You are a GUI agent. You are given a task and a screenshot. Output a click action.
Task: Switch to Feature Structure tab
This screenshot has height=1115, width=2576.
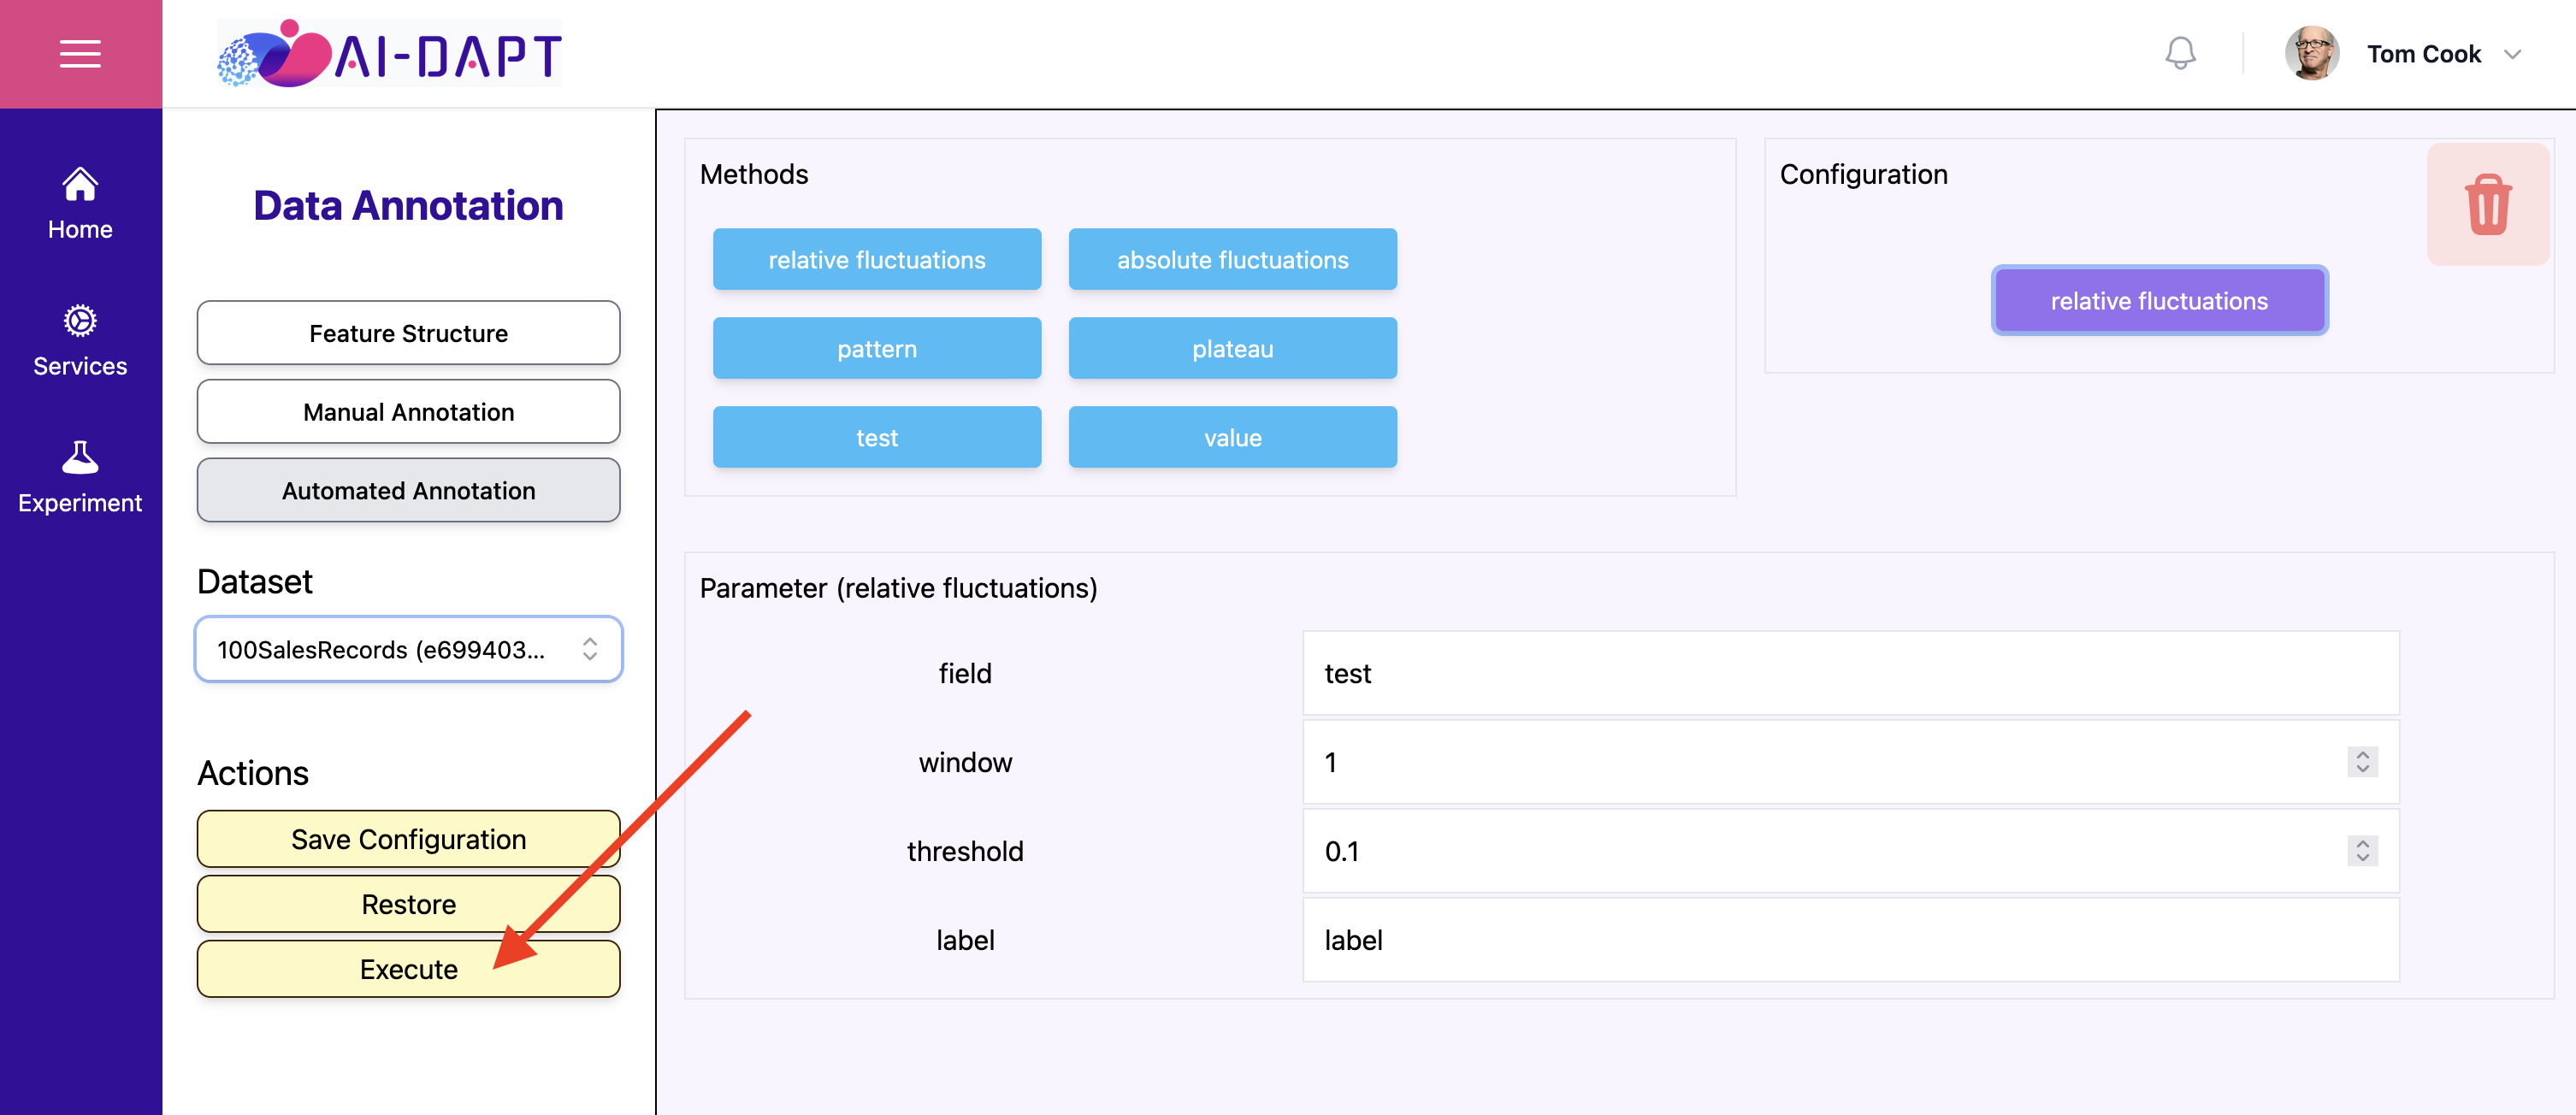coord(409,333)
